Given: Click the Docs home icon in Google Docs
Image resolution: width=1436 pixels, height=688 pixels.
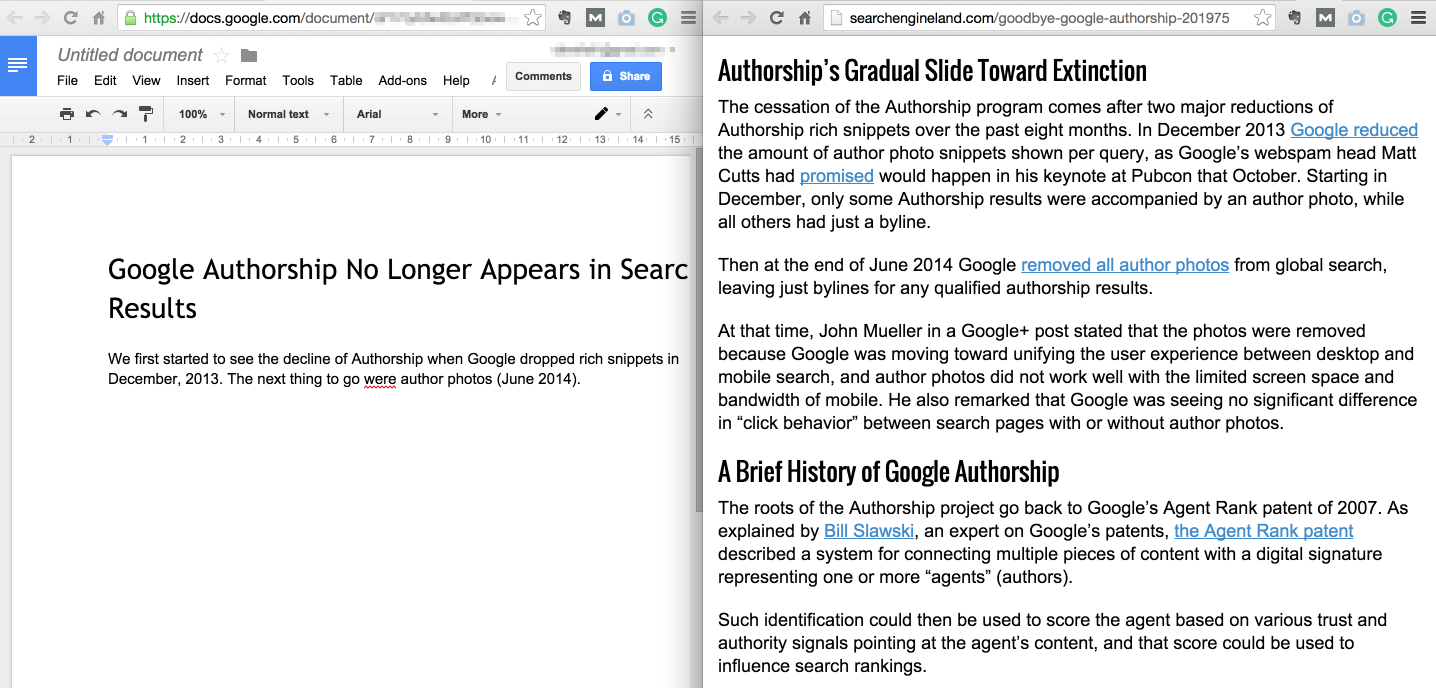Looking at the screenshot, I should (18, 66).
